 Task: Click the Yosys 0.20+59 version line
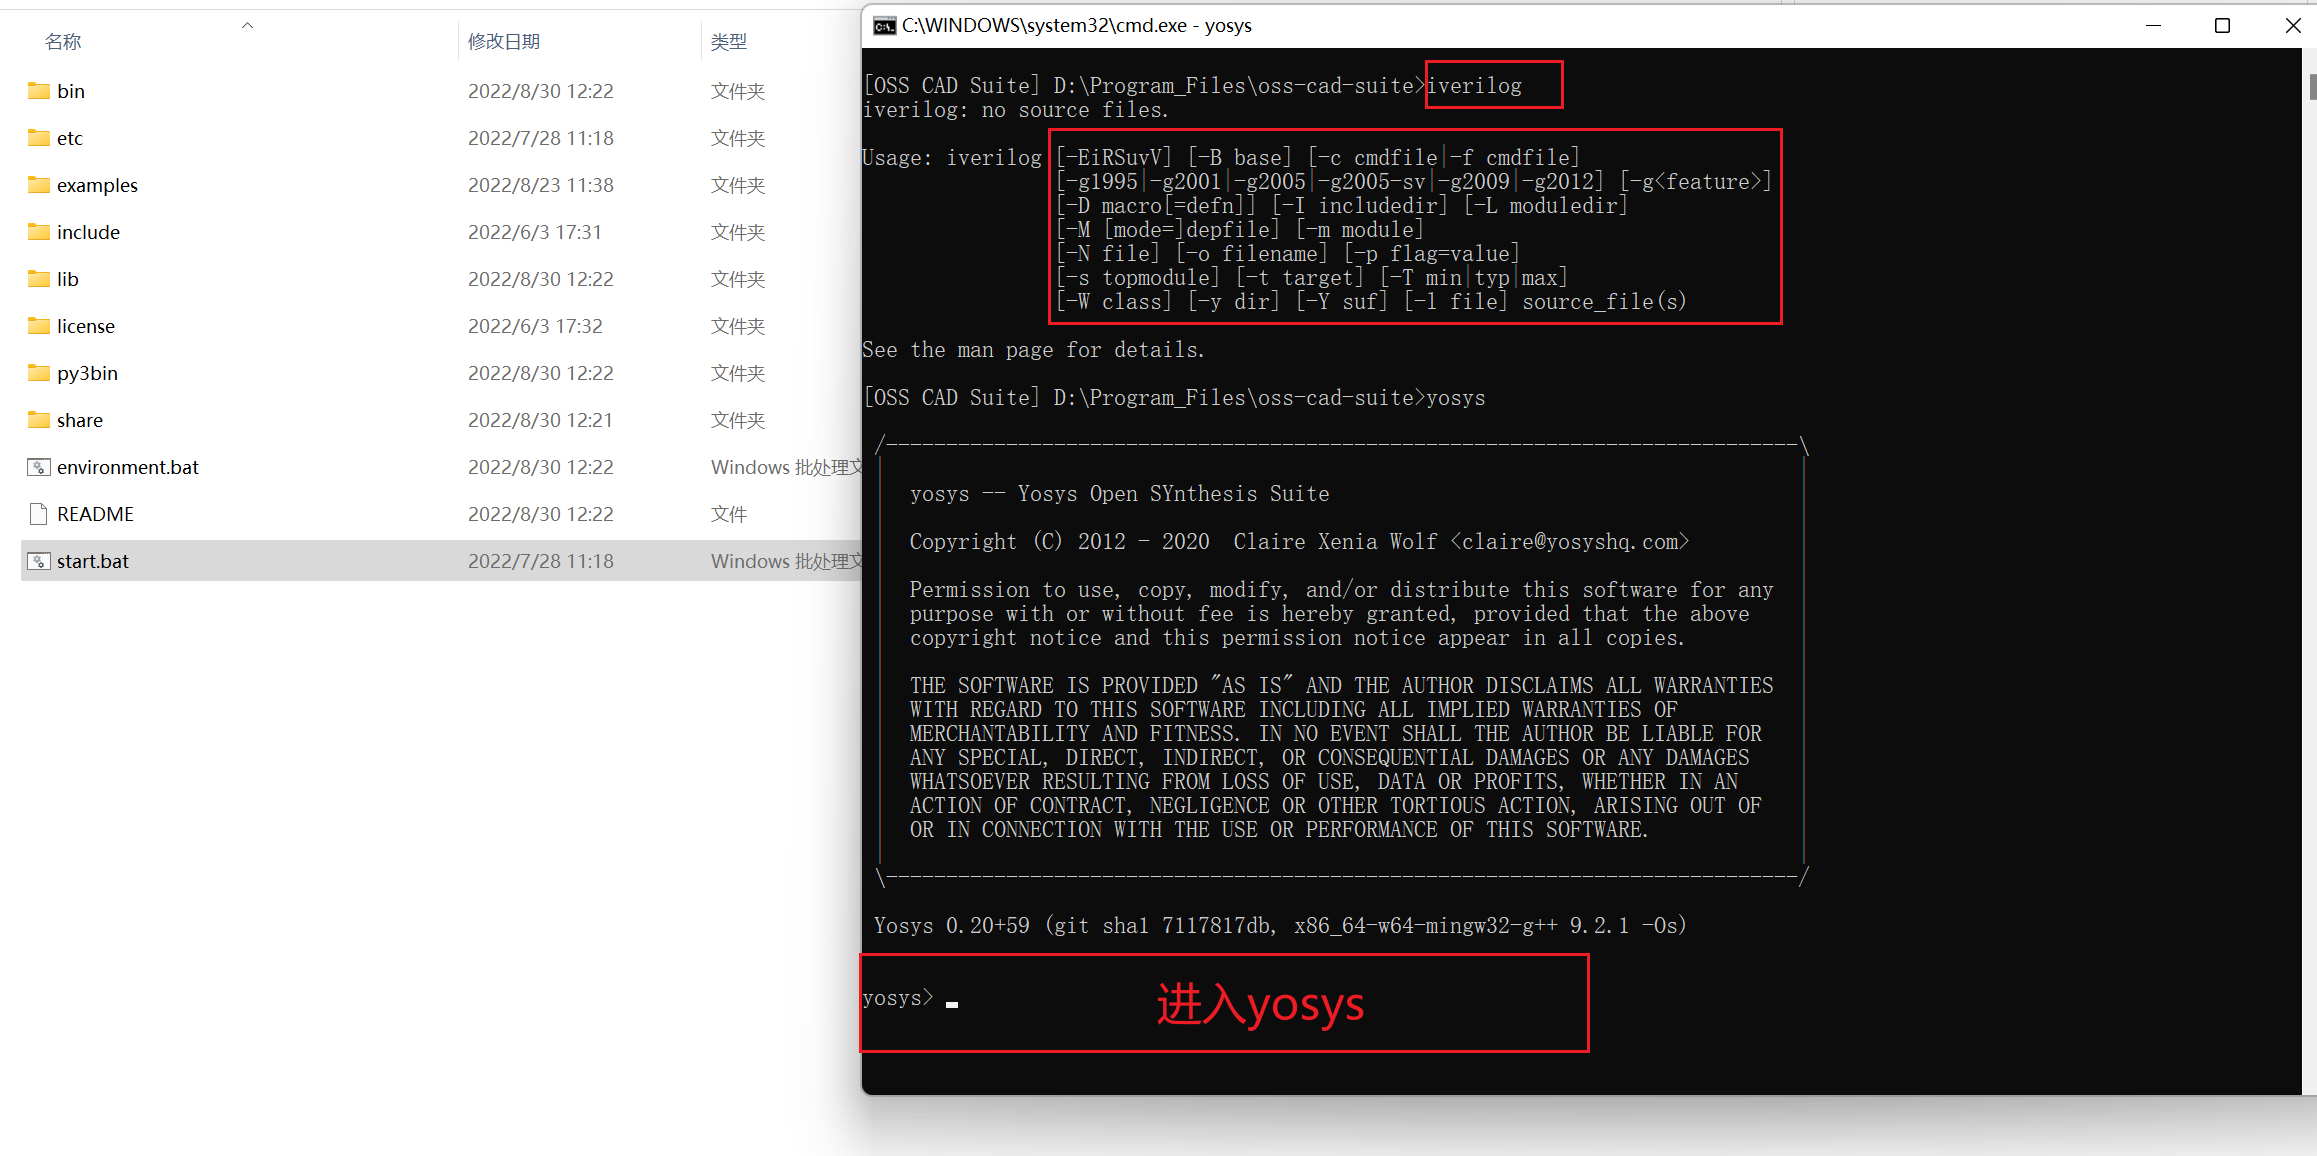1280,926
